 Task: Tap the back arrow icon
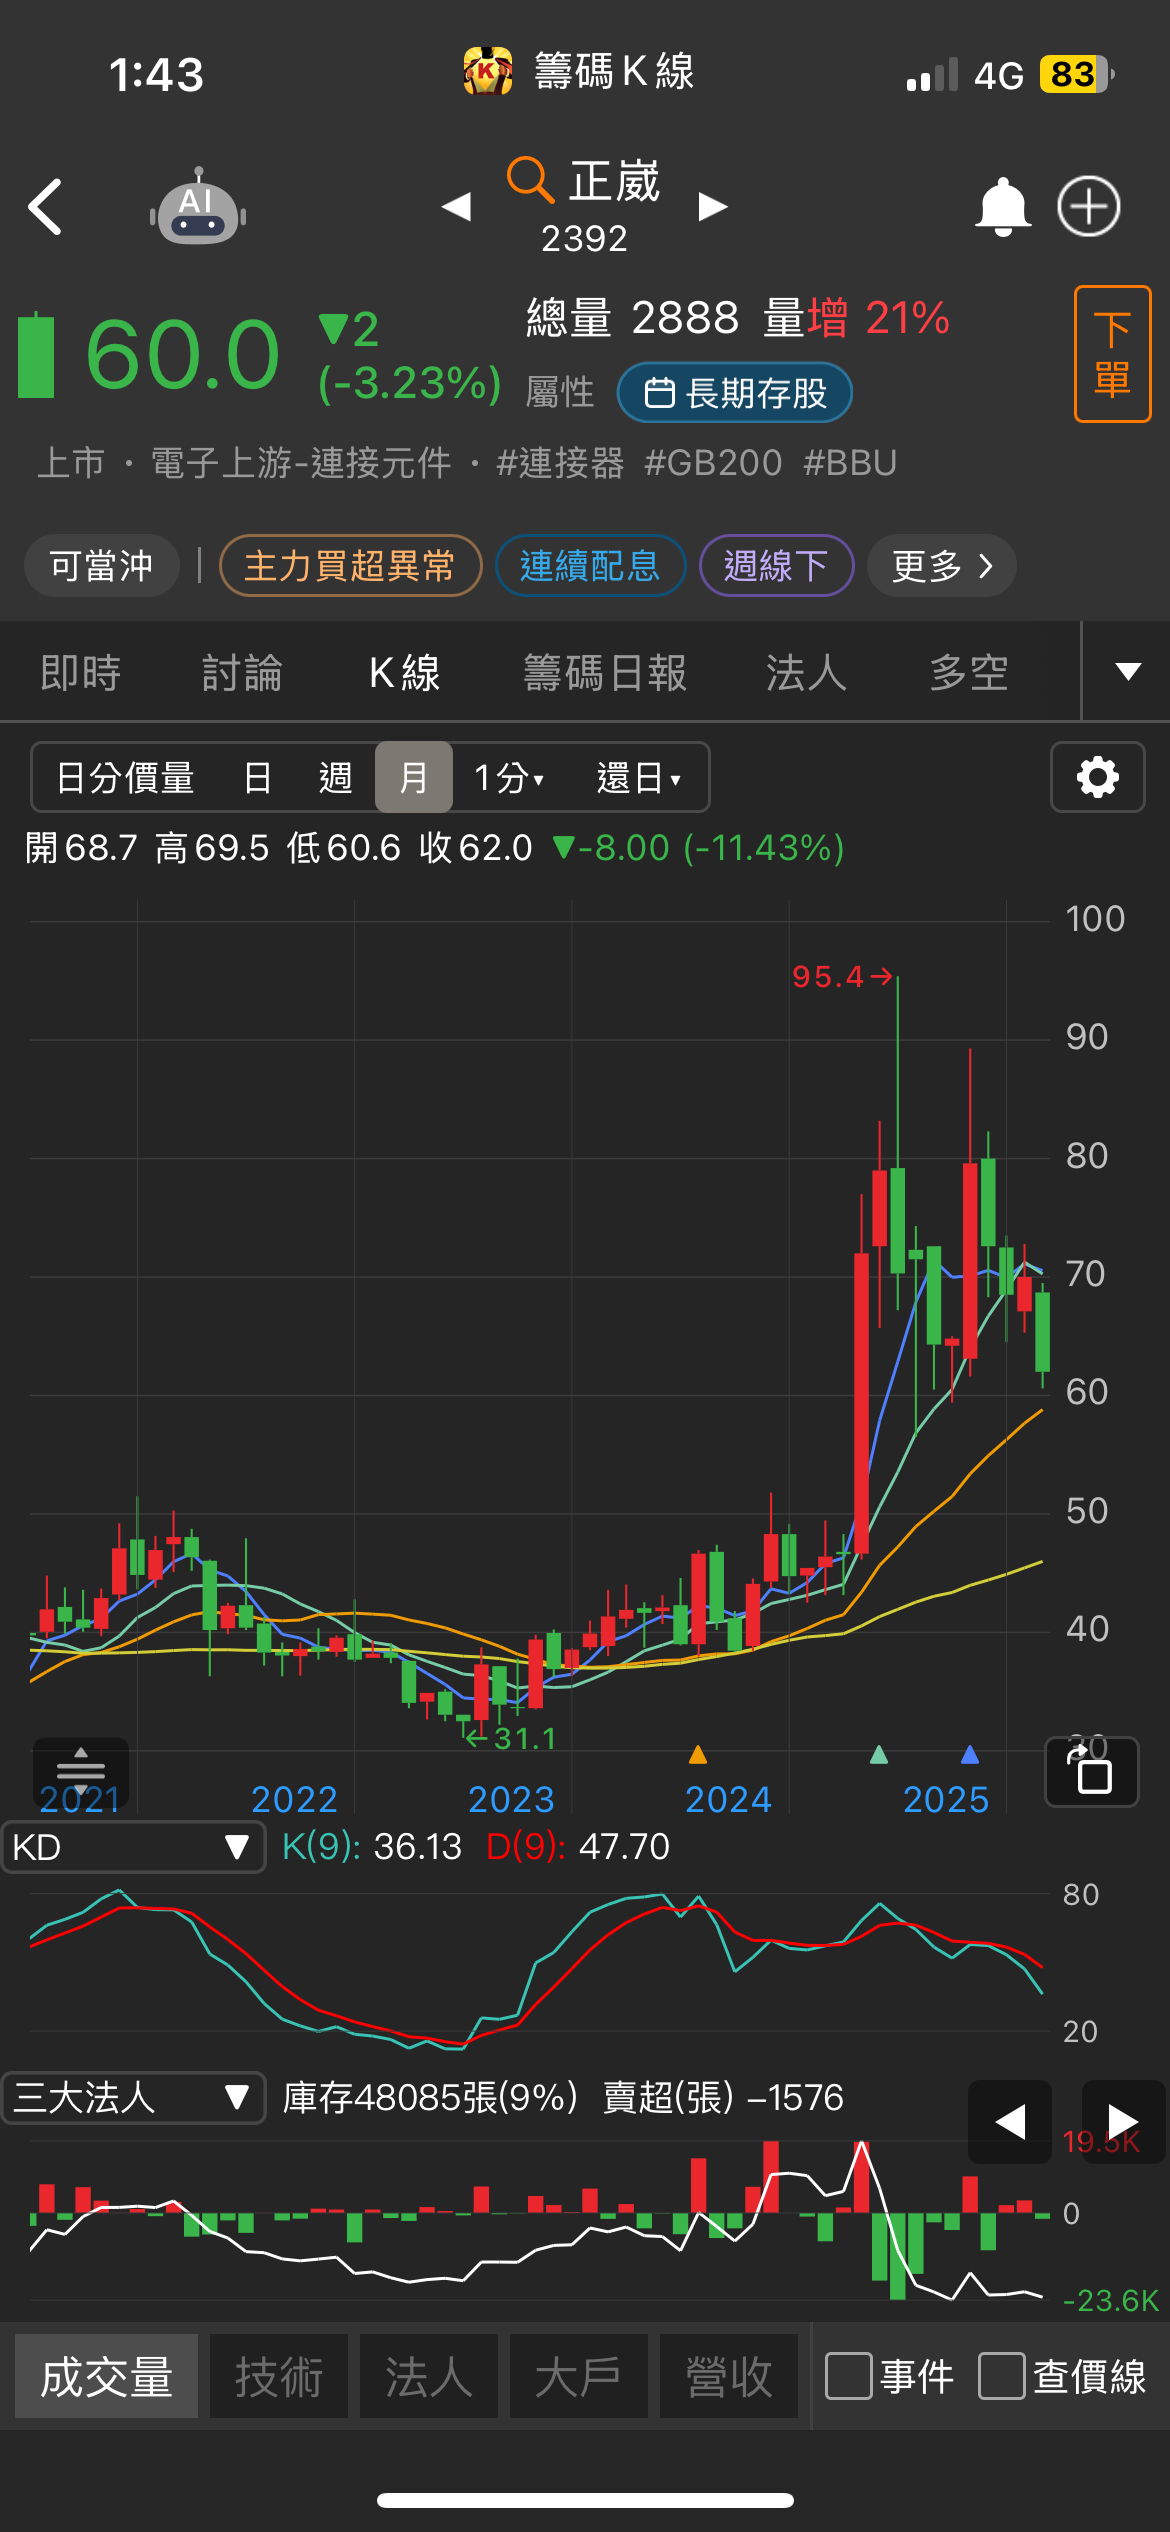(x=45, y=207)
